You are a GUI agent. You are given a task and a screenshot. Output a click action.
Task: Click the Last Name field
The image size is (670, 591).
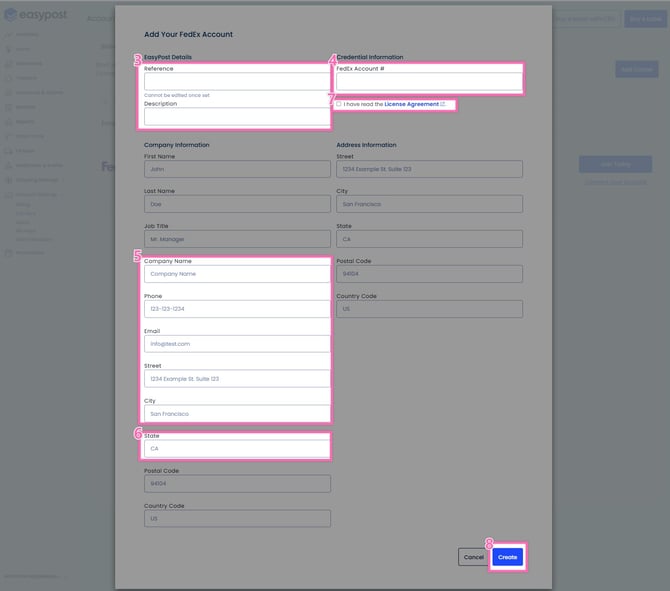(x=237, y=204)
